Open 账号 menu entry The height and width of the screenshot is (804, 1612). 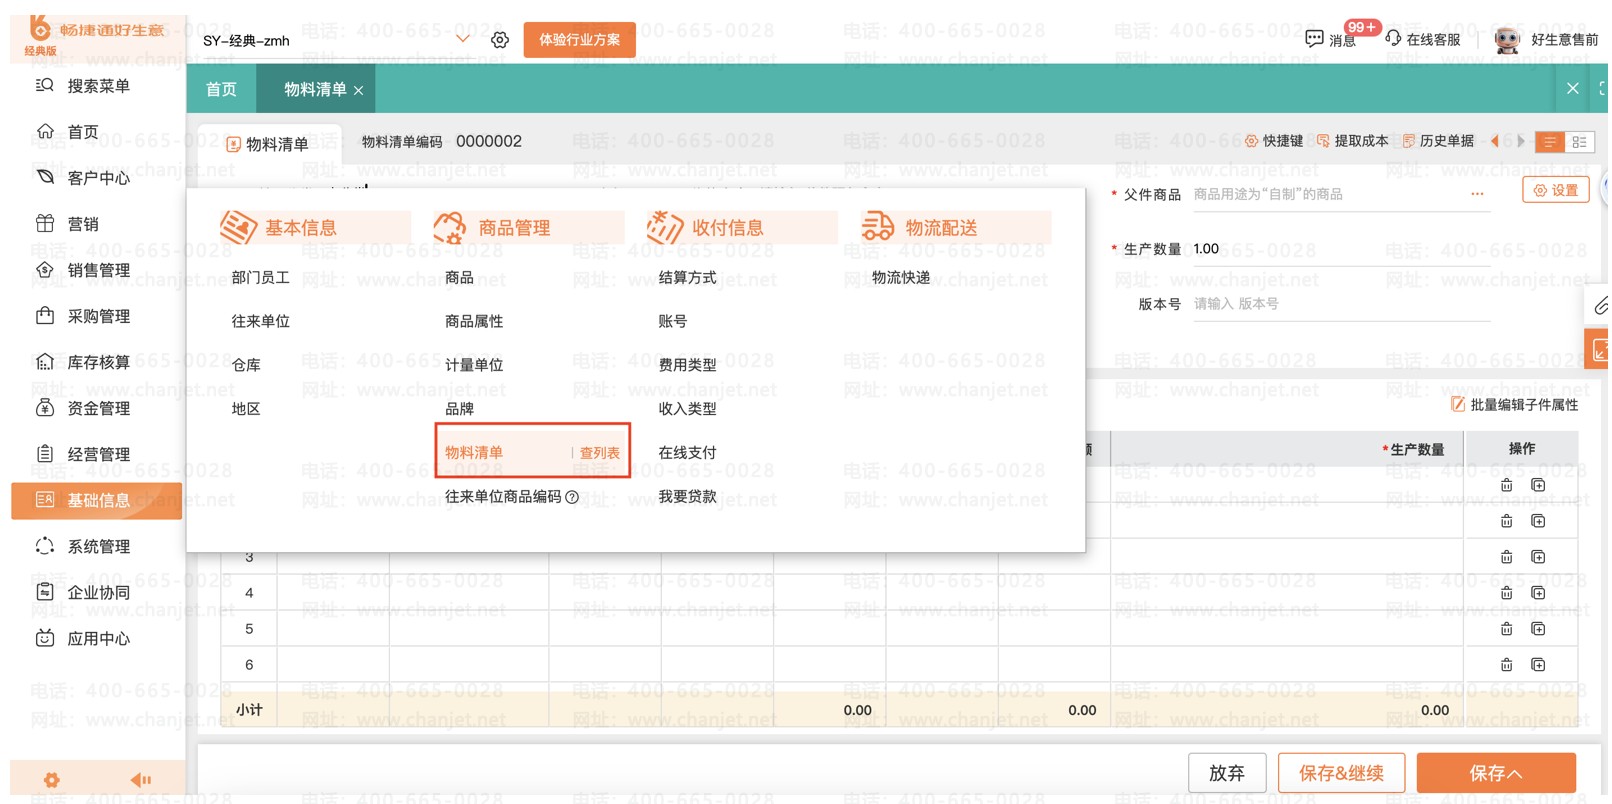point(672,321)
